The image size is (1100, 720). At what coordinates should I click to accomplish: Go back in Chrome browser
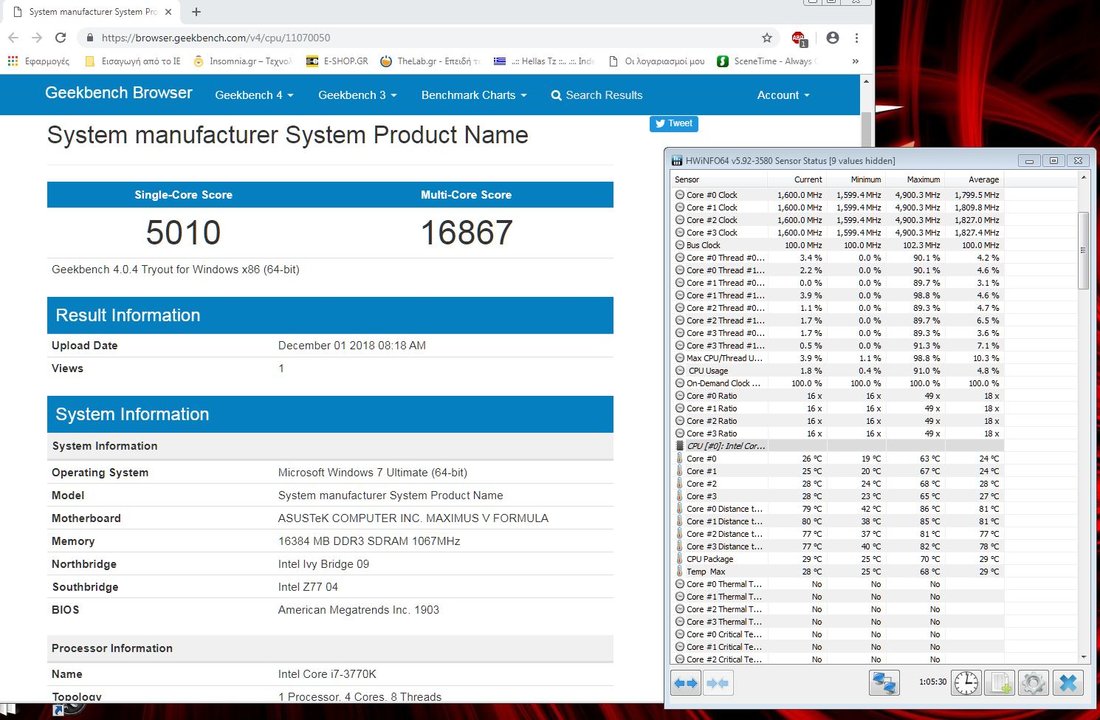[x=13, y=38]
